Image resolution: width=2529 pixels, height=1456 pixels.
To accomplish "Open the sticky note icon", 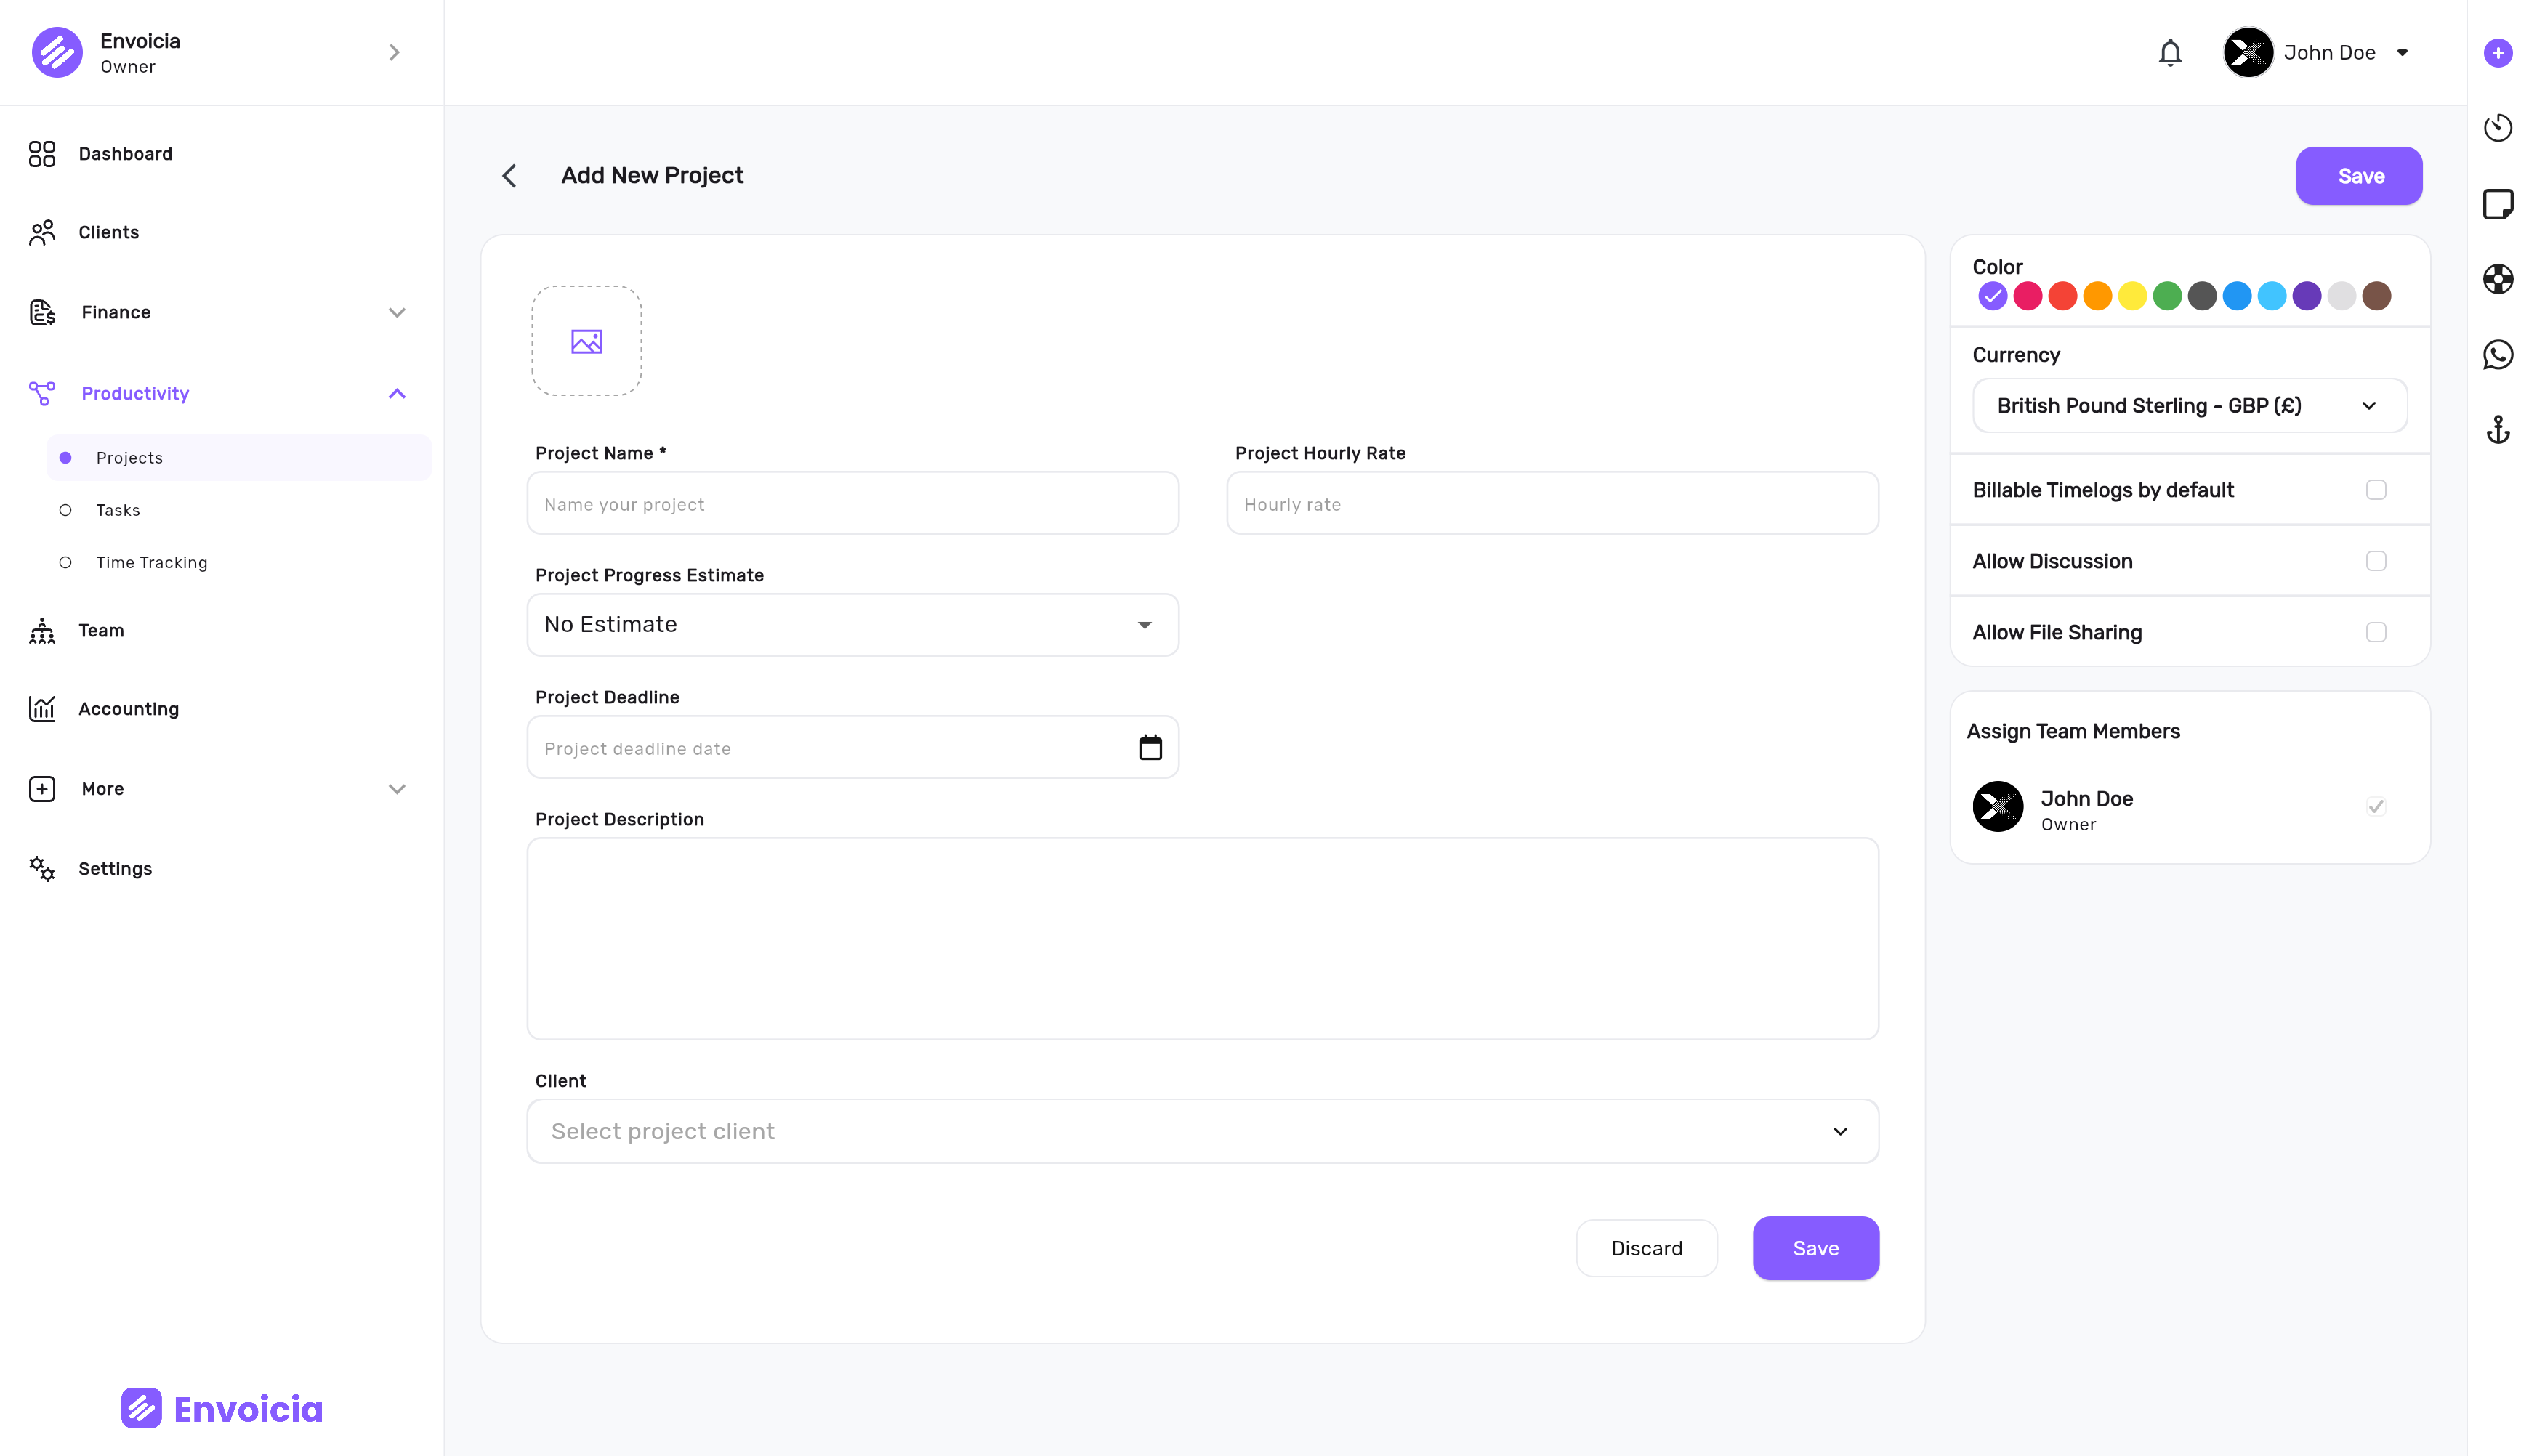I will (2497, 204).
